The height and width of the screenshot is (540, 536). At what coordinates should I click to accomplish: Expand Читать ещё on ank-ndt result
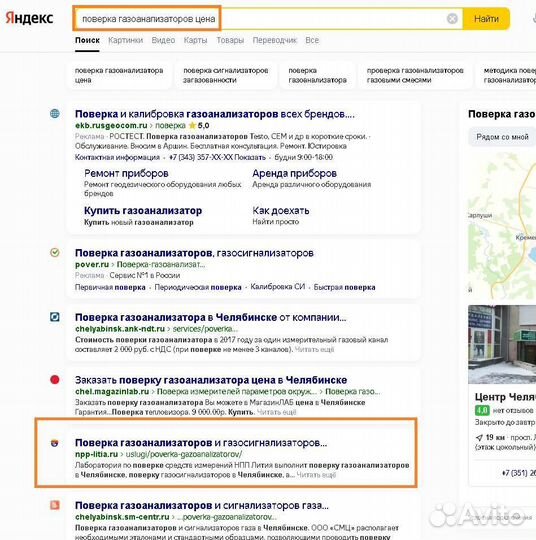tap(315, 350)
